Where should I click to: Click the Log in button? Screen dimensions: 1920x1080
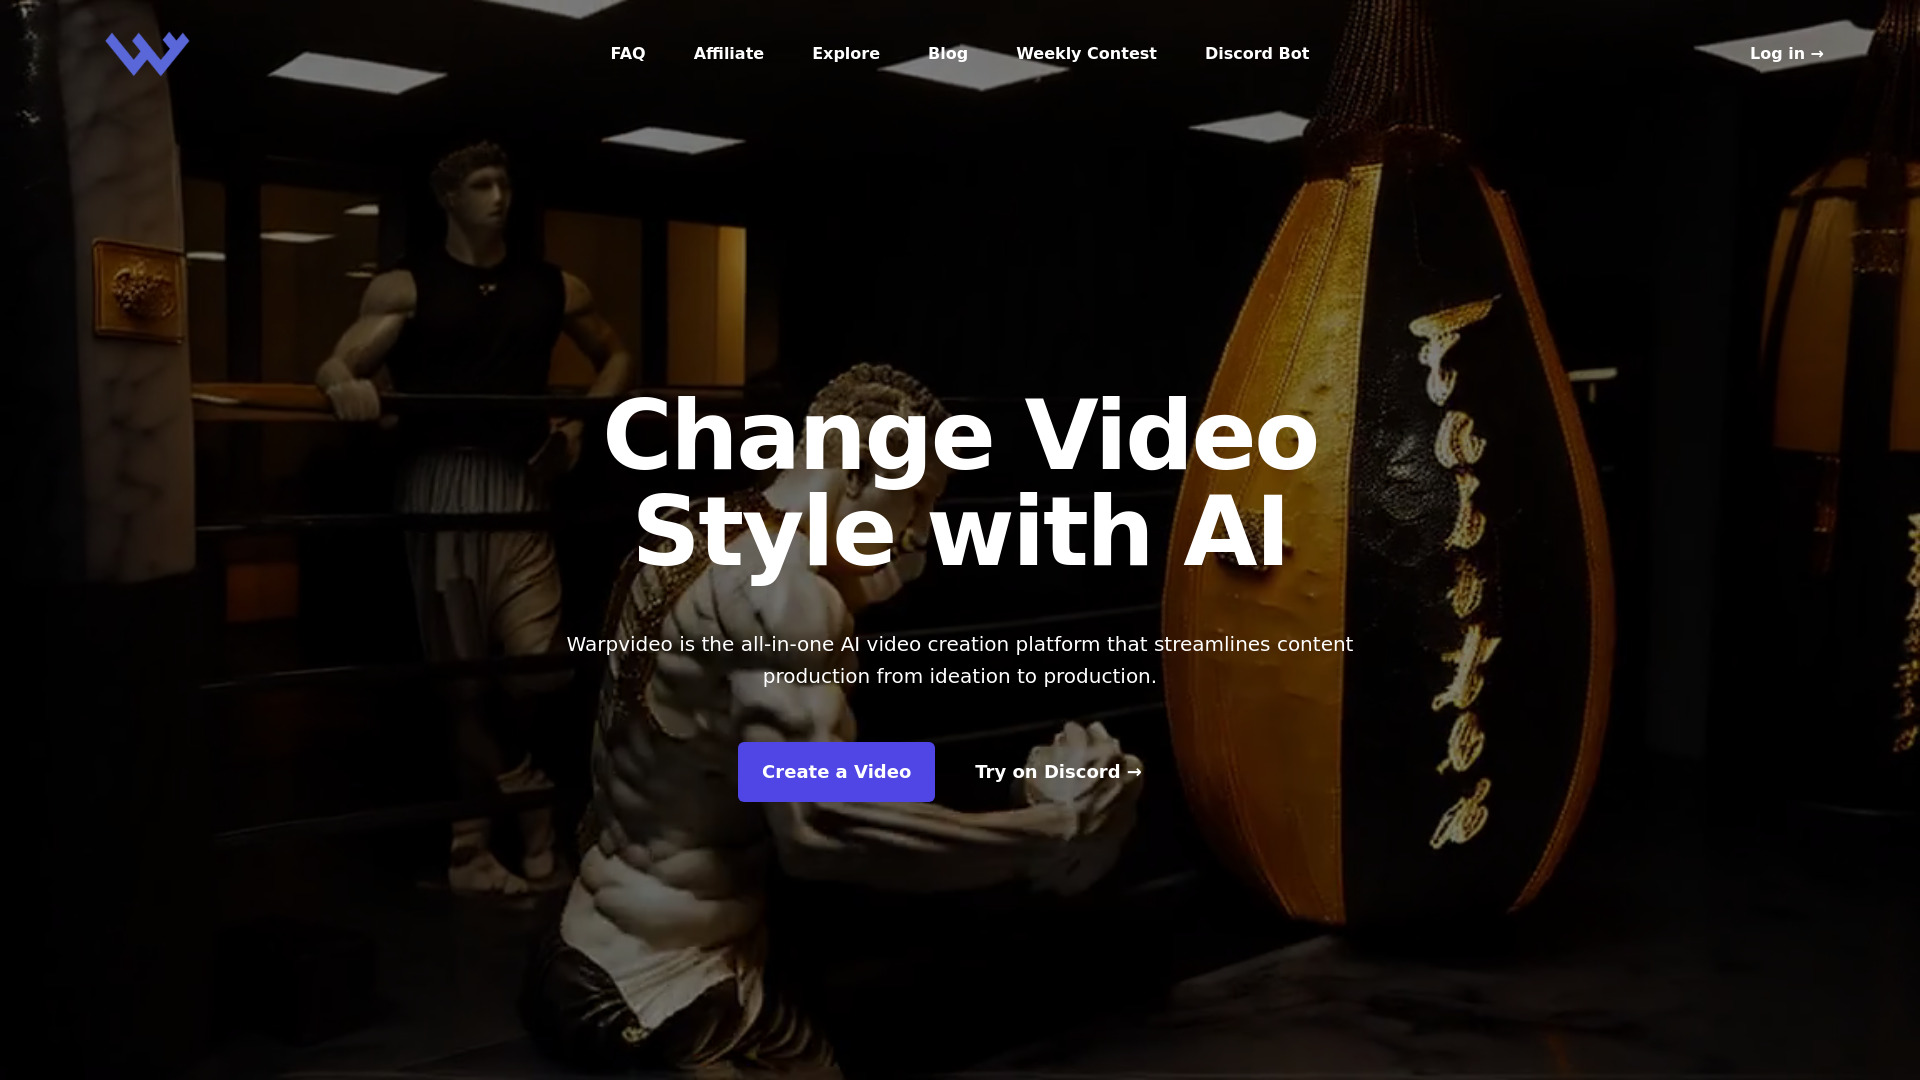(1785, 53)
